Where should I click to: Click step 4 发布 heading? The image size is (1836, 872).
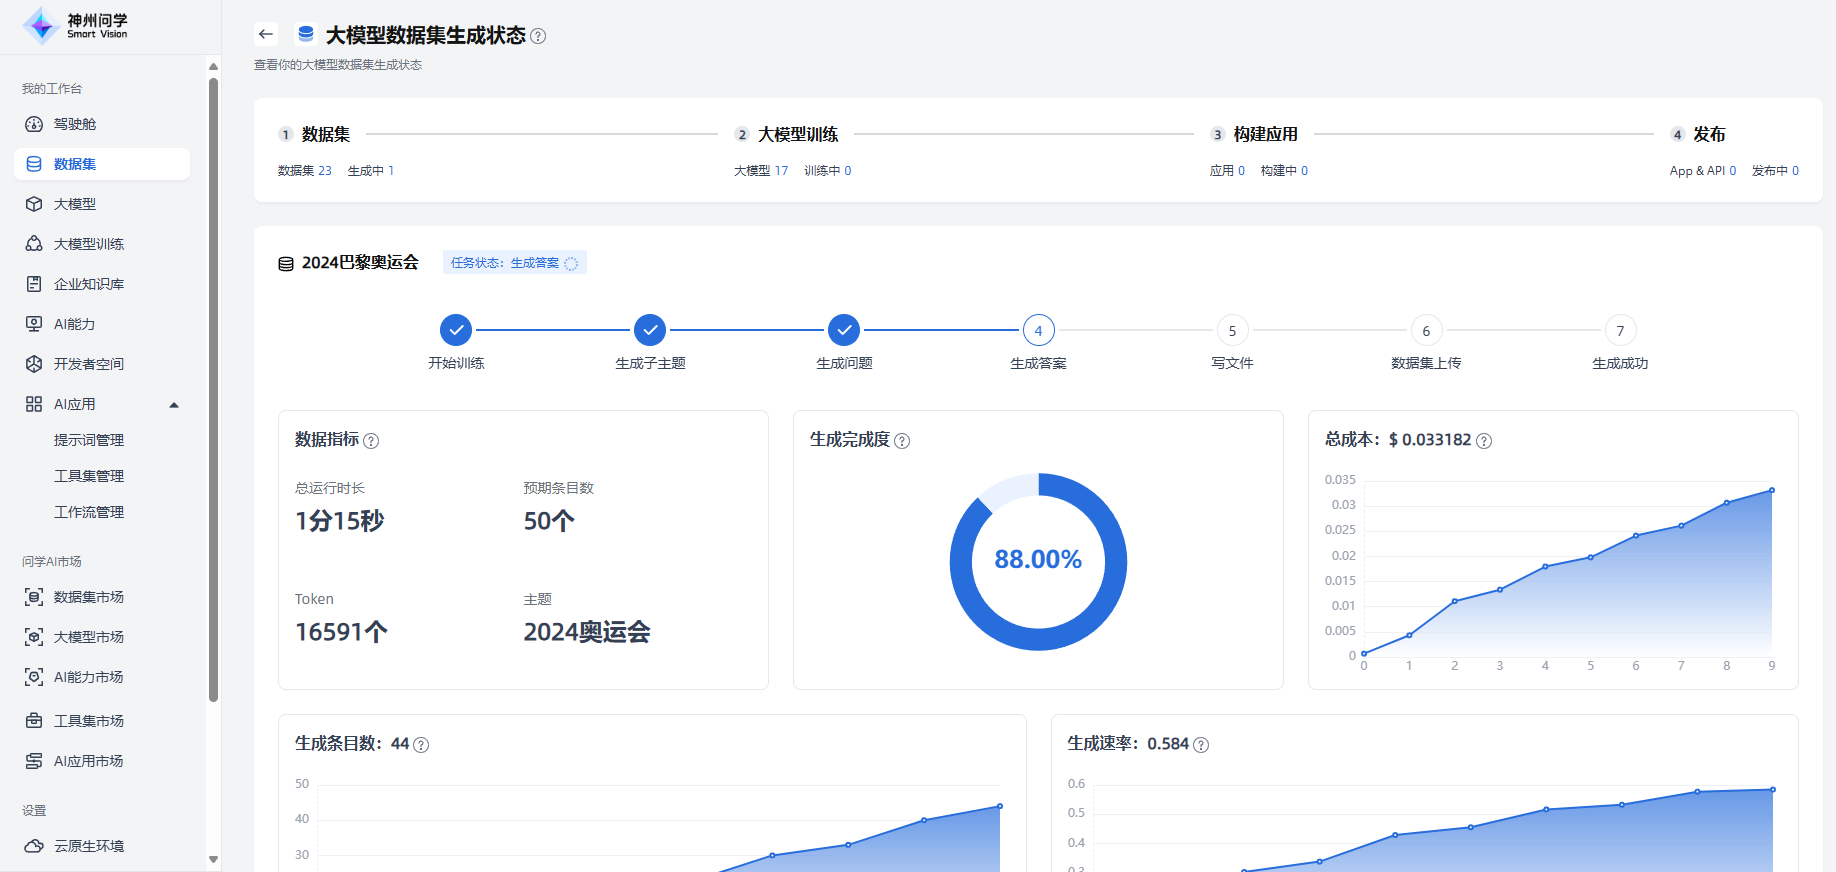(x=1710, y=134)
